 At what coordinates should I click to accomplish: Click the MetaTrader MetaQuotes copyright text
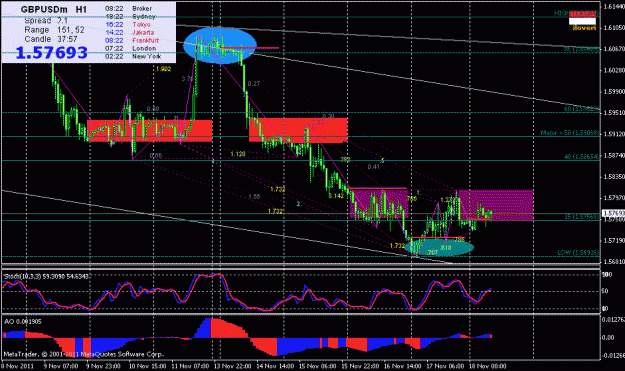(x=83, y=354)
